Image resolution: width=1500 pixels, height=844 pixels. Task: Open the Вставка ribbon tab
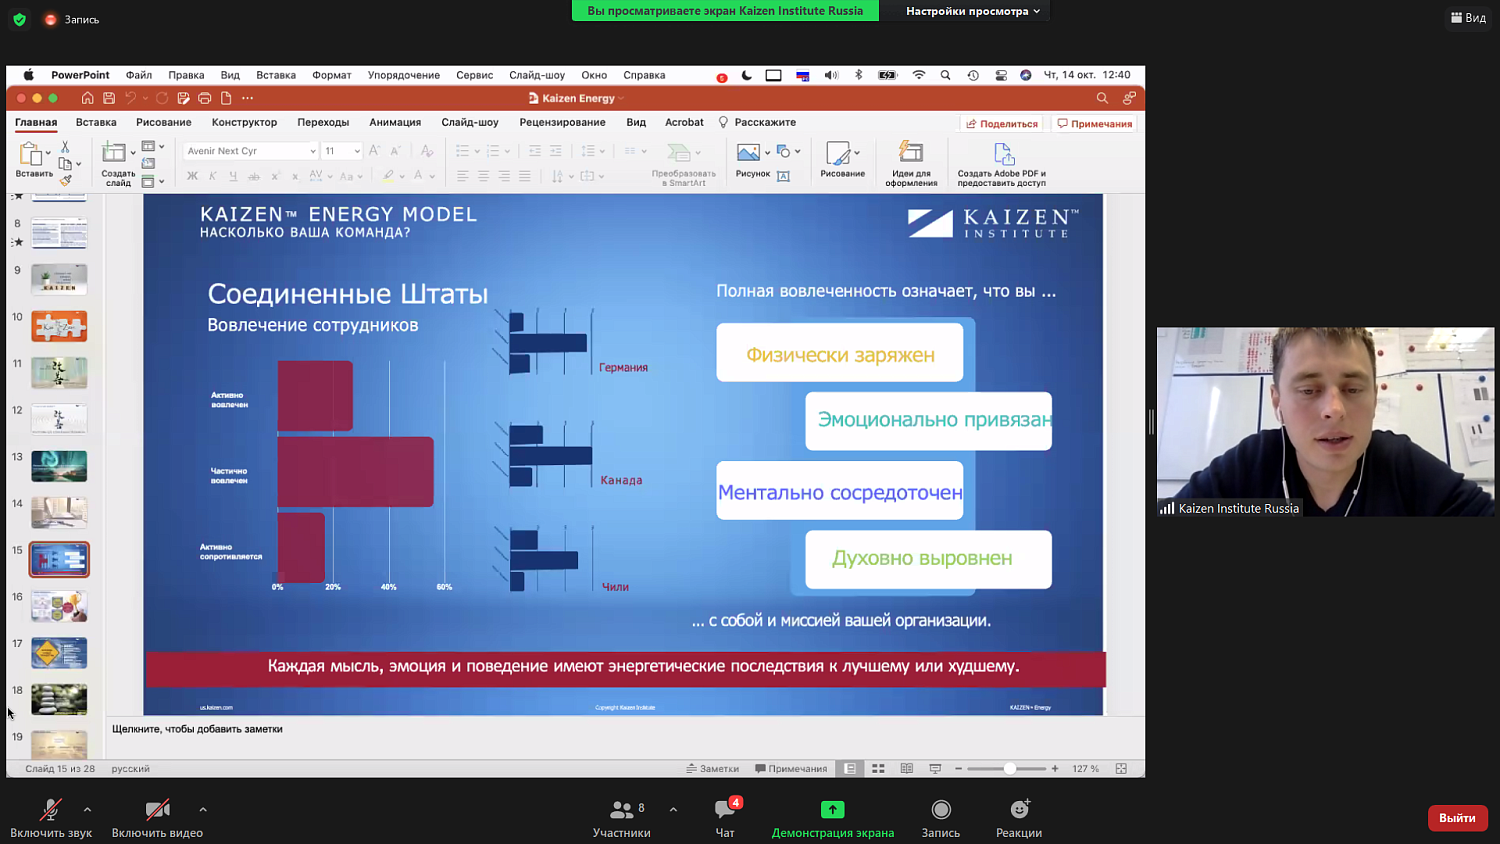click(96, 122)
